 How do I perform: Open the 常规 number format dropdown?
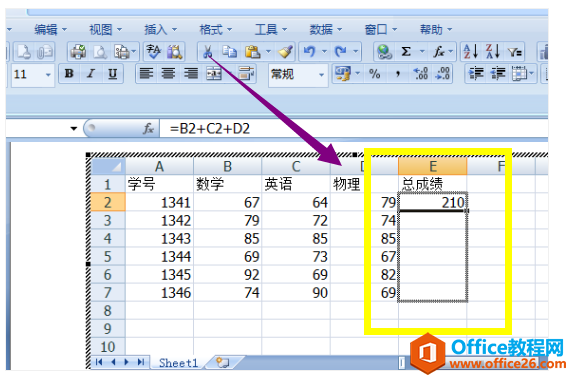[322, 75]
